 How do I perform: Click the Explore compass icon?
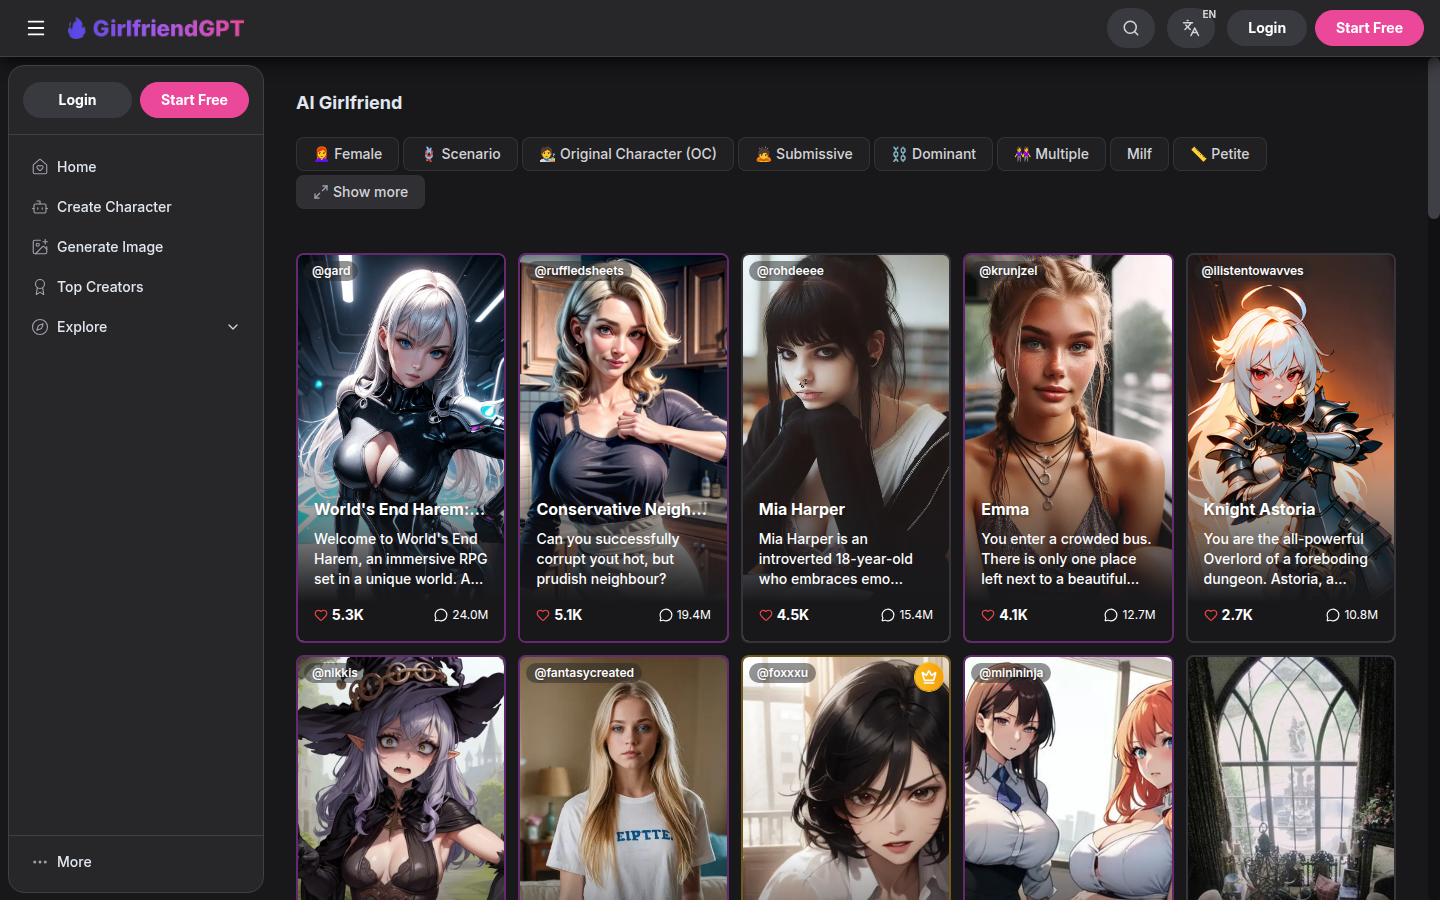(x=40, y=327)
